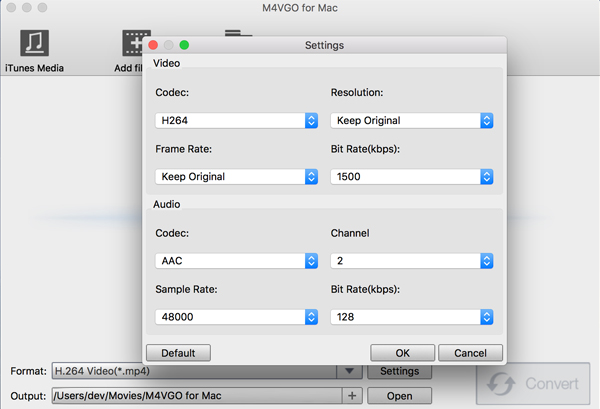Open the Sample Rate 48000 dropdown
This screenshot has width=600, height=409.
pyautogui.click(x=236, y=317)
